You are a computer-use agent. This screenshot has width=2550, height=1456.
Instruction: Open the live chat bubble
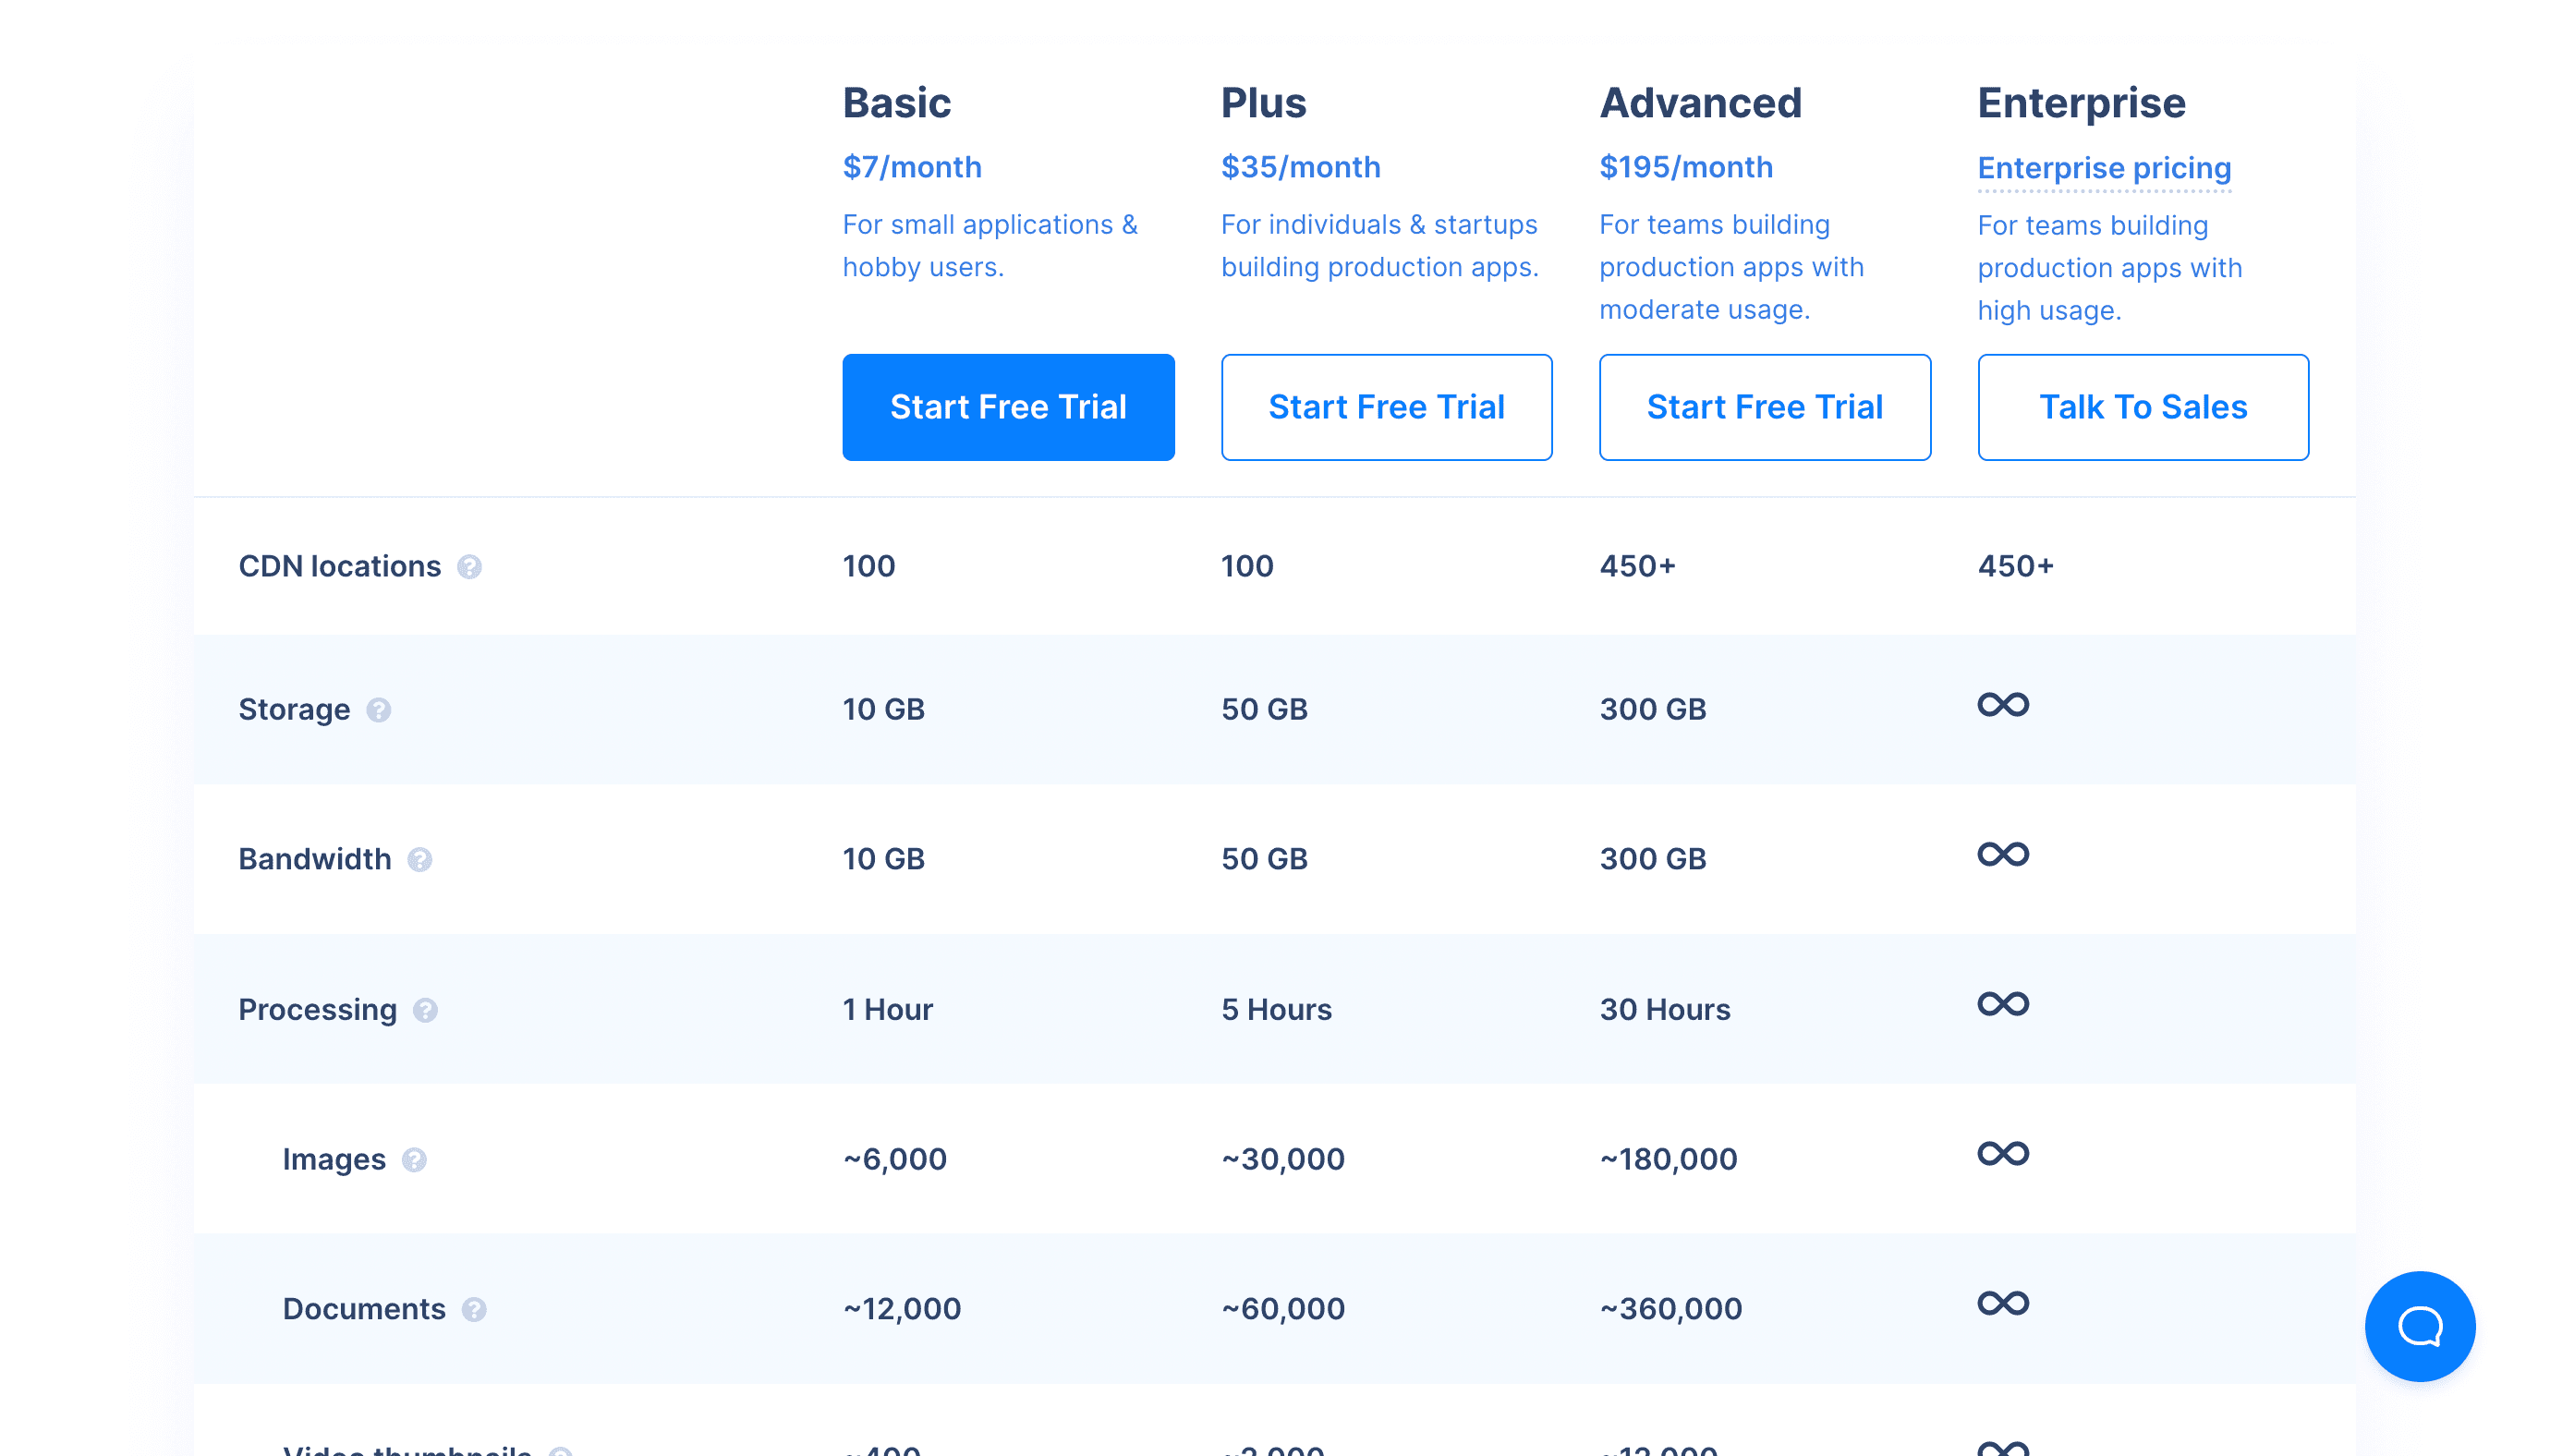pos(2420,1327)
